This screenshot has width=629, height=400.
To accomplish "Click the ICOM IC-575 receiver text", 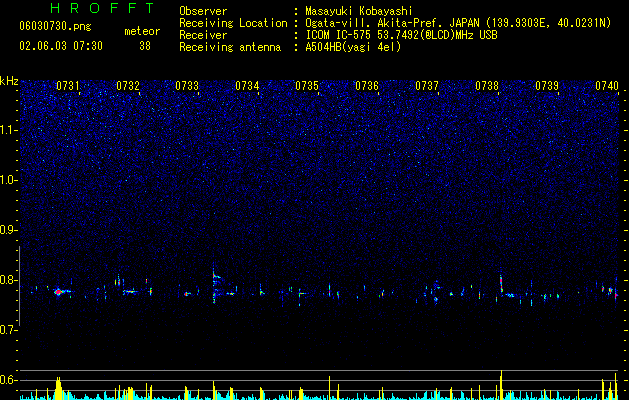I will 401,35.
